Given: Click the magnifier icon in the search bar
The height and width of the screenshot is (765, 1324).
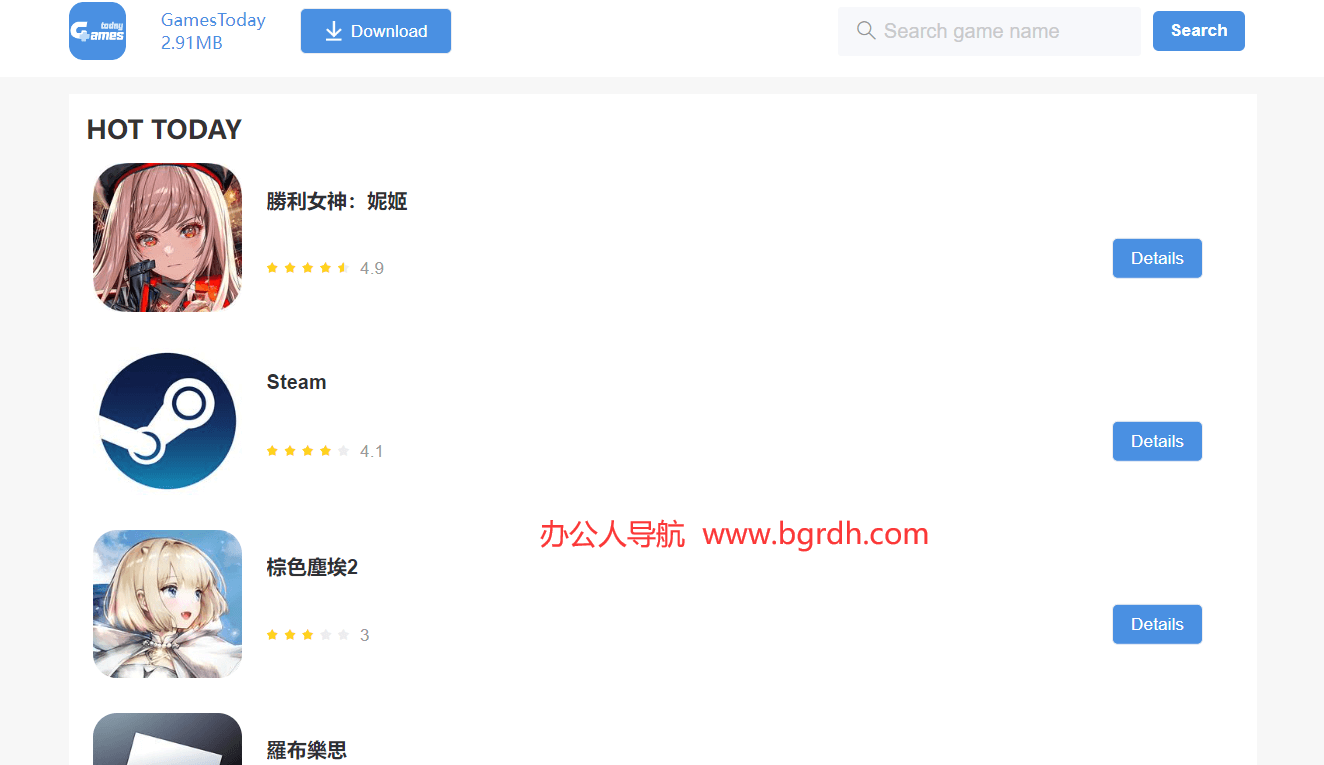Looking at the screenshot, I should point(865,31).
